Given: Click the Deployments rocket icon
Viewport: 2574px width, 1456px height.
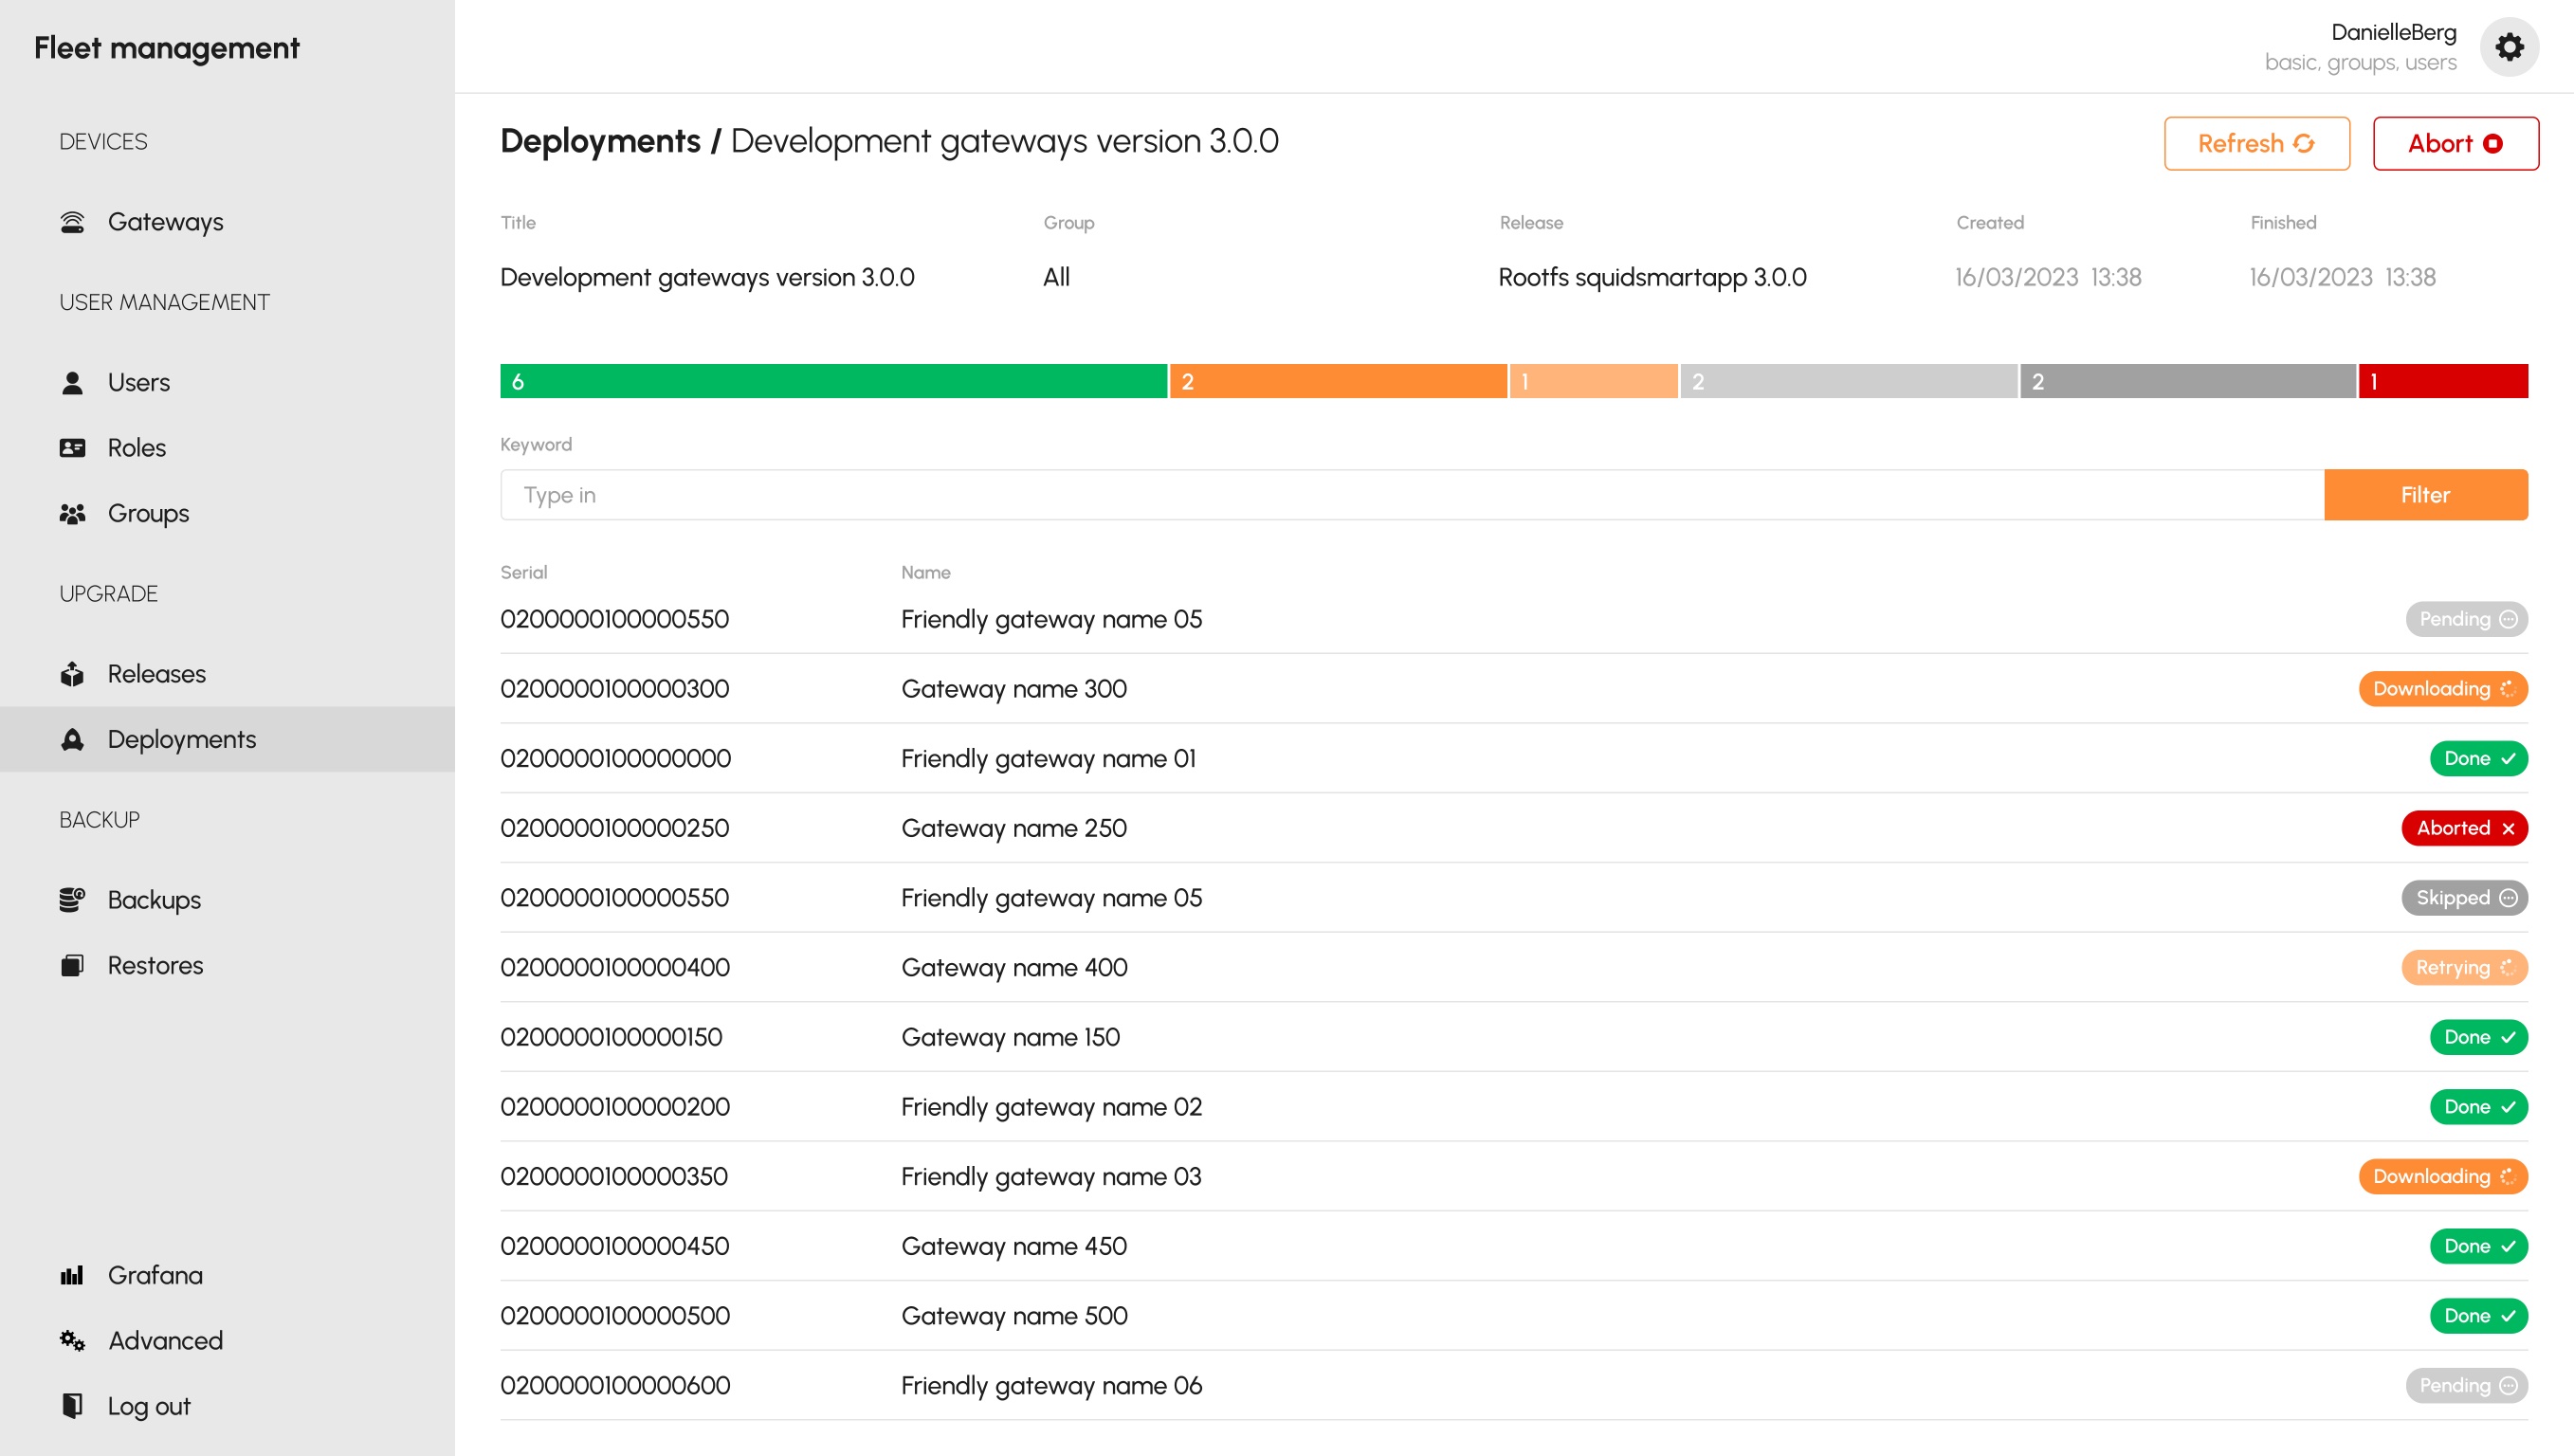Looking at the screenshot, I should (72, 740).
